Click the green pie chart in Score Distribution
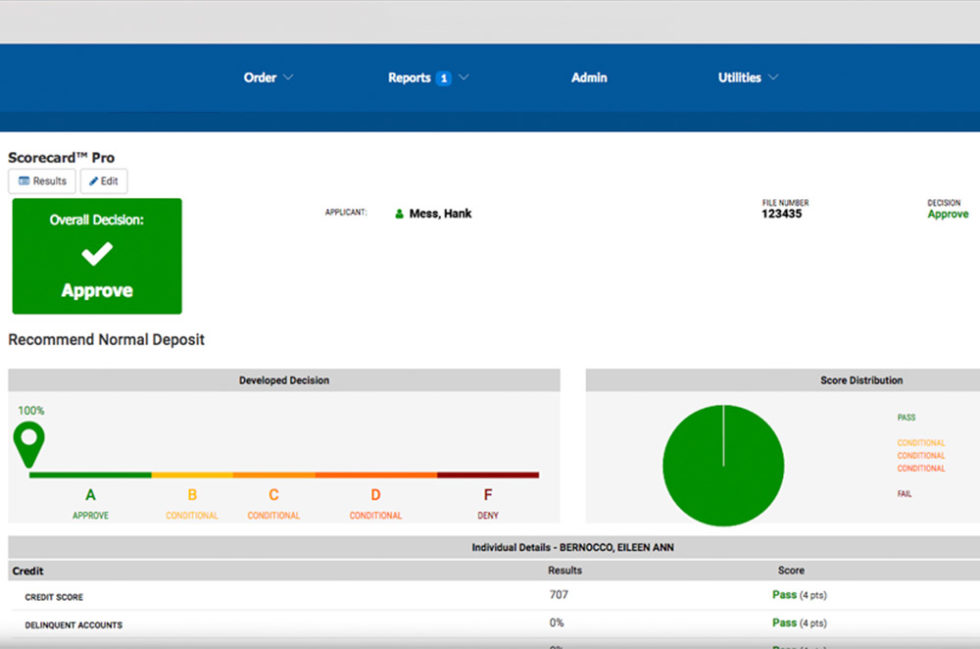Screen dimensions: 980x649 pos(723,465)
